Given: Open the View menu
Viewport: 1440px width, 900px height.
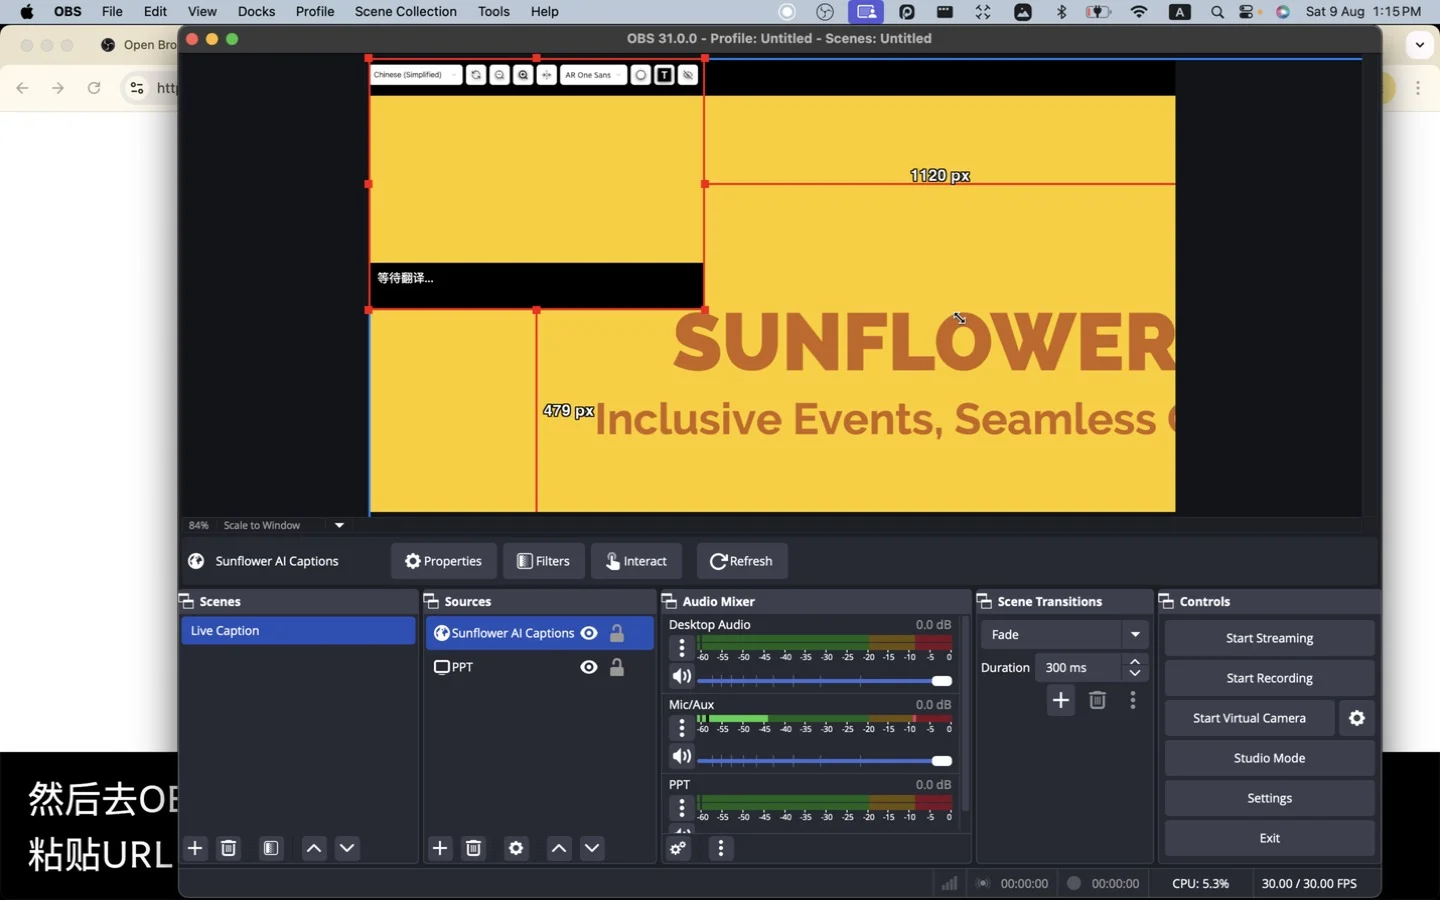Looking at the screenshot, I should pyautogui.click(x=202, y=12).
